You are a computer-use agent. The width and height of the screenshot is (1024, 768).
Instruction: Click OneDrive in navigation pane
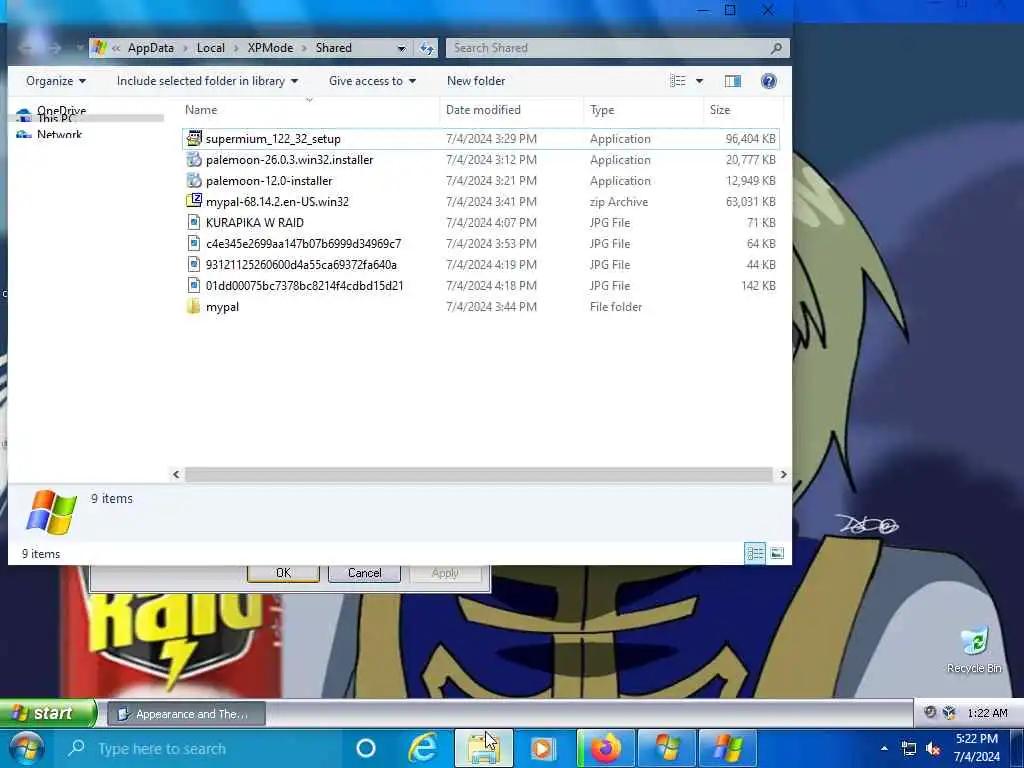click(x=61, y=110)
